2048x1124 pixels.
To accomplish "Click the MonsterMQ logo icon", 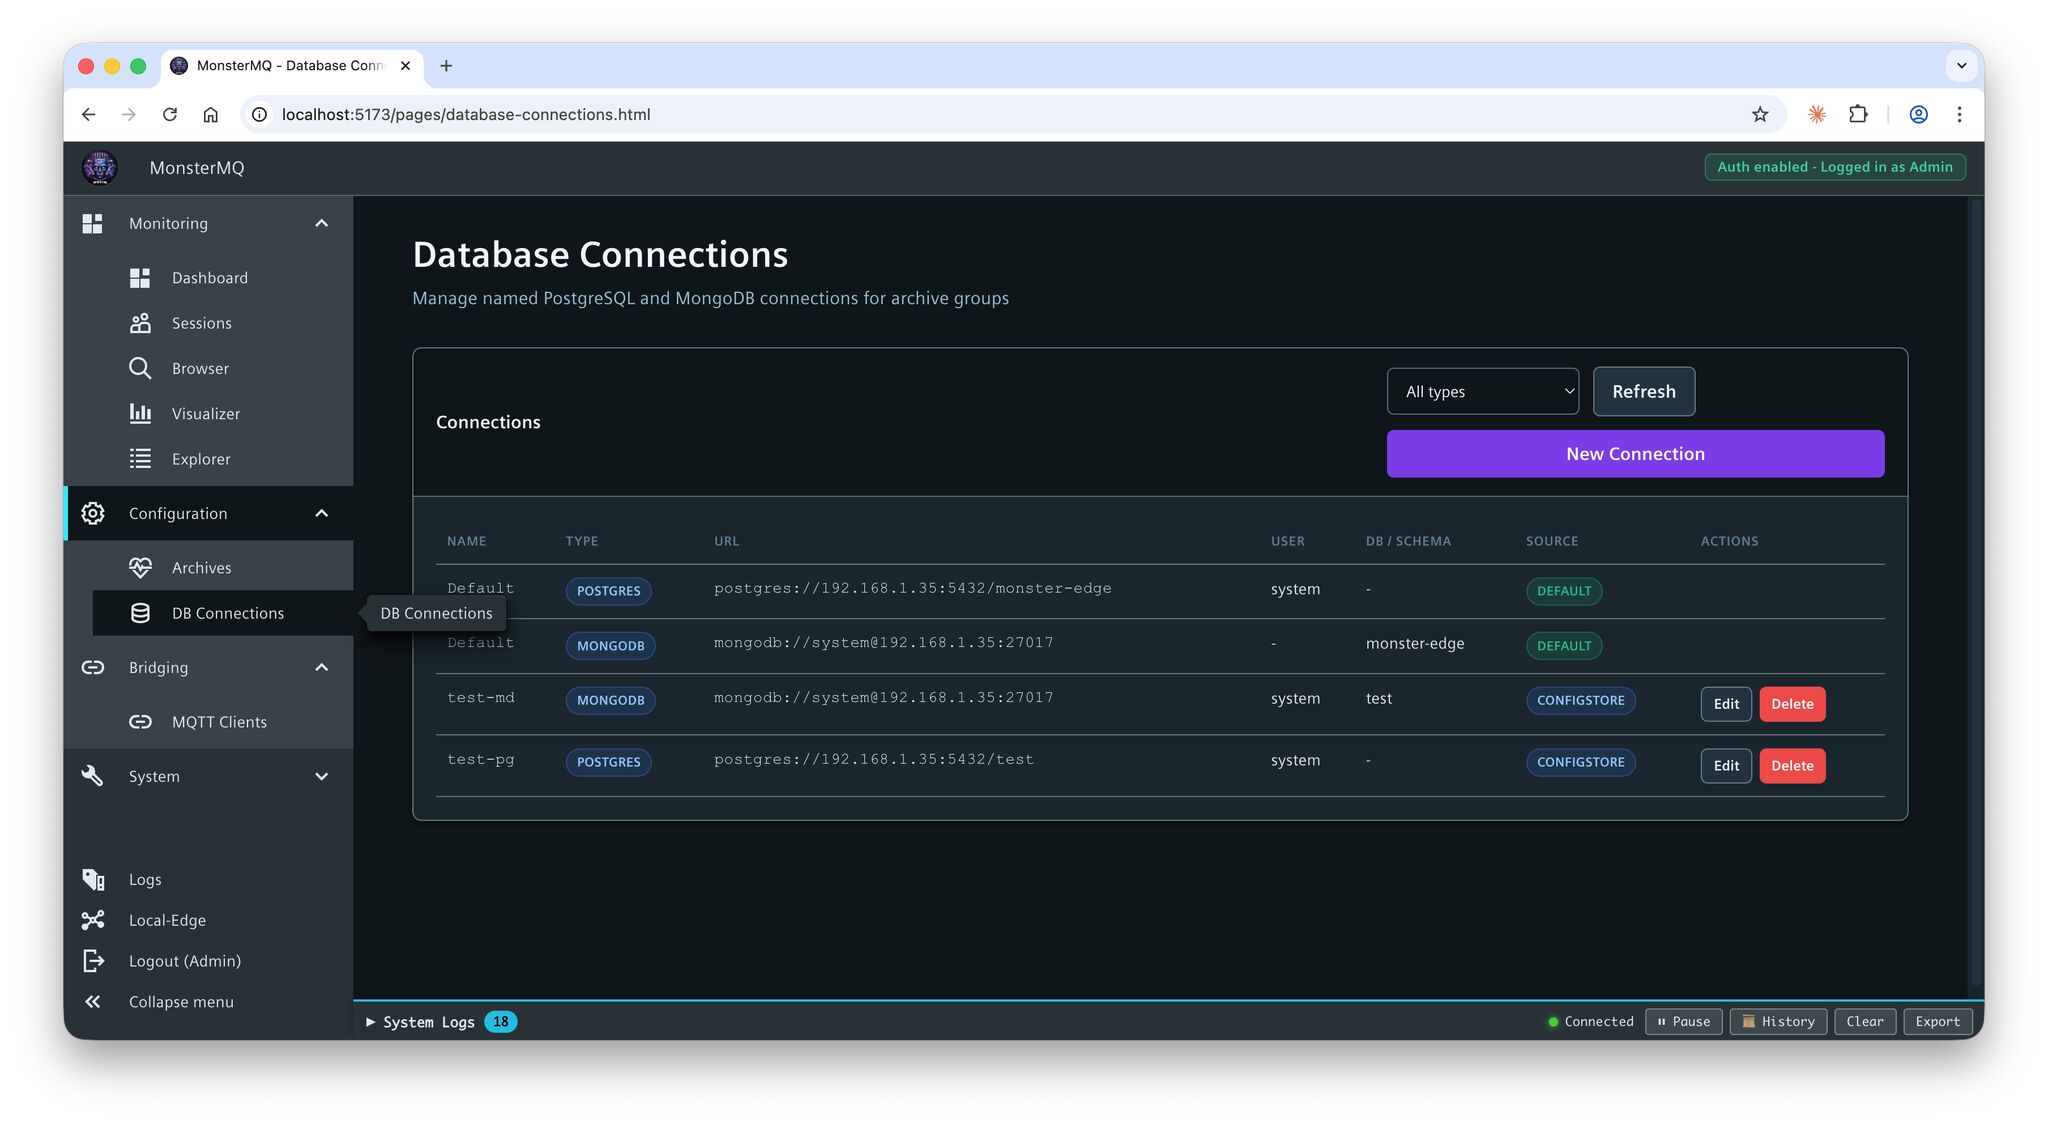I will coord(99,167).
